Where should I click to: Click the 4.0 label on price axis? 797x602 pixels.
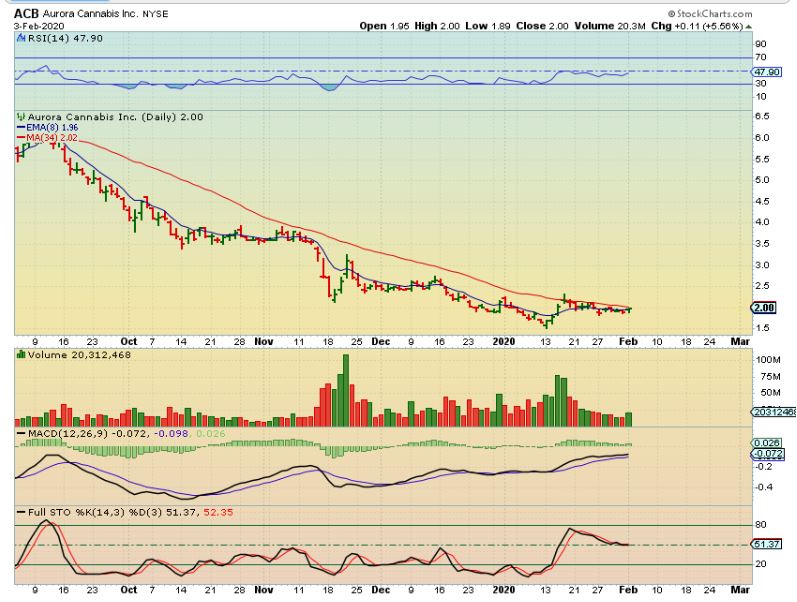click(x=762, y=222)
